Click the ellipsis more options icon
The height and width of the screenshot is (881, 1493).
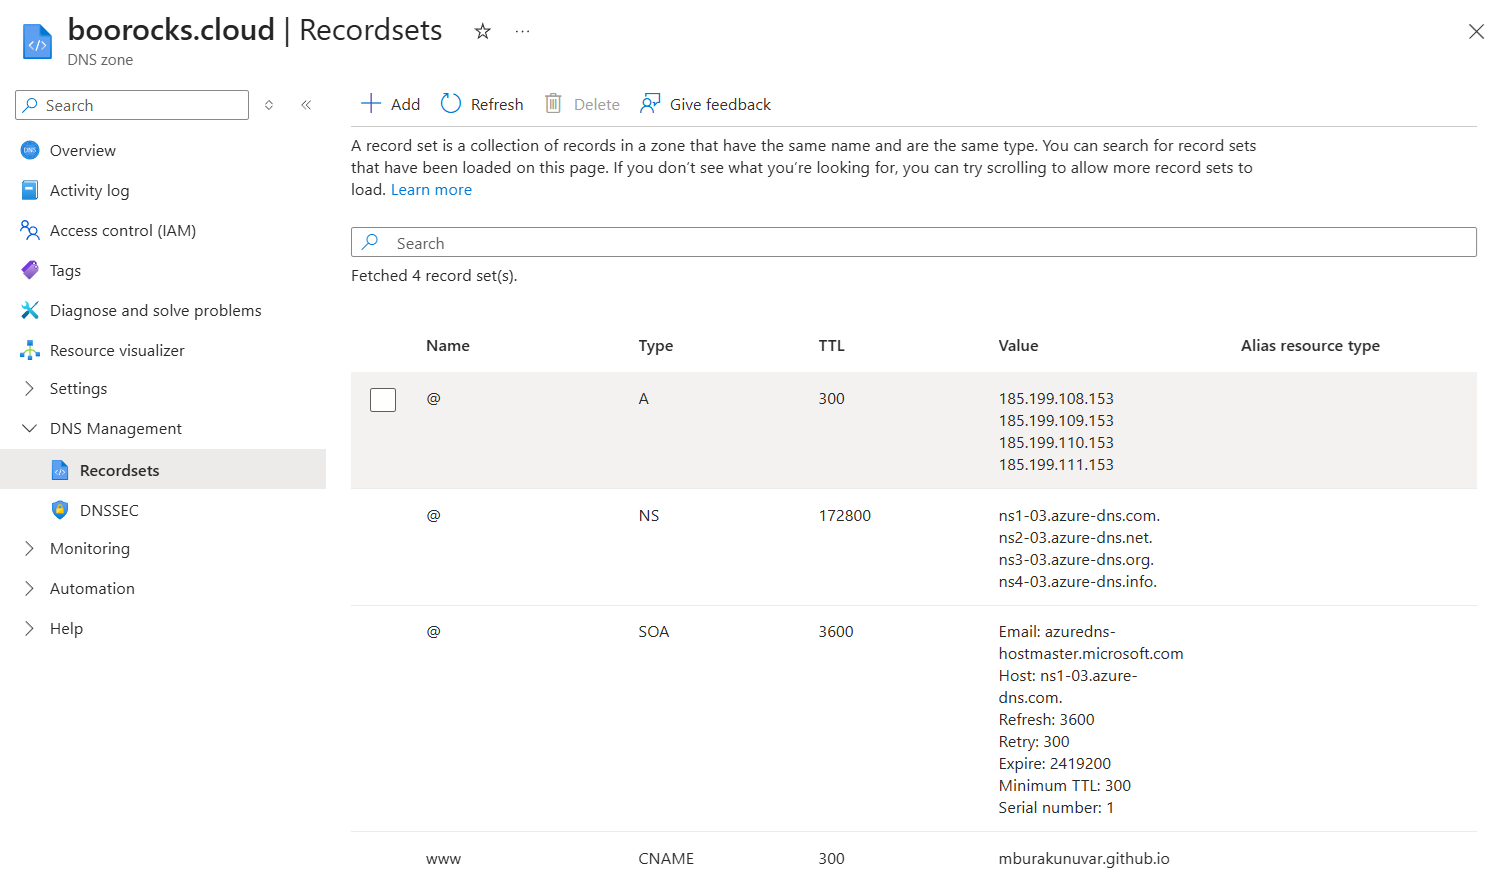tap(522, 31)
